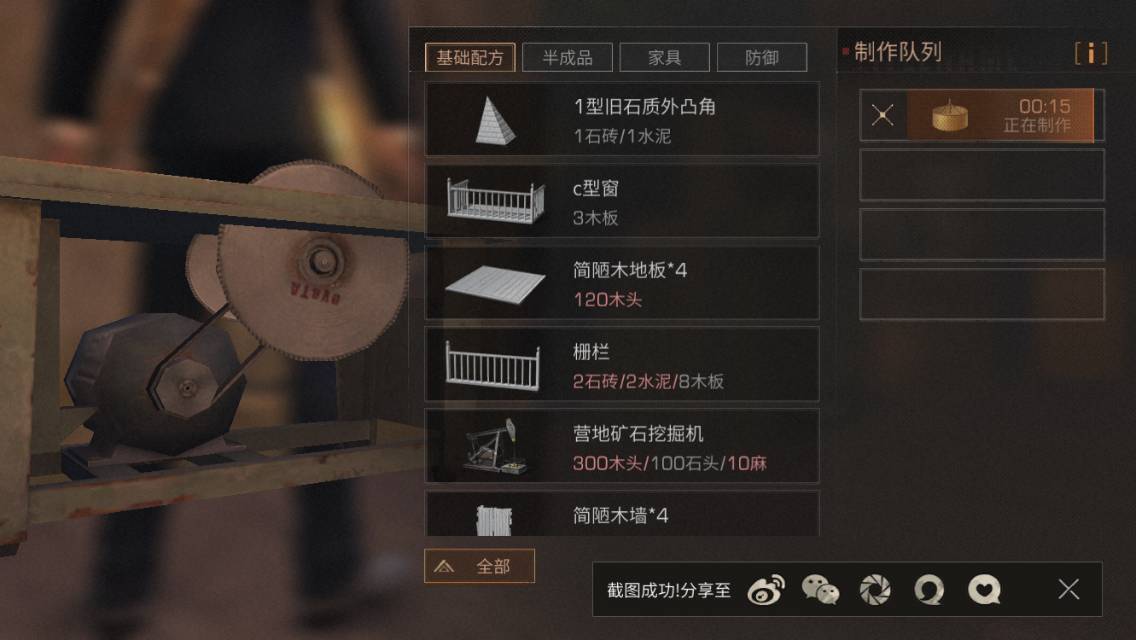
Task: Select the camp ore excavator icon
Action: click(x=496, y=446)
